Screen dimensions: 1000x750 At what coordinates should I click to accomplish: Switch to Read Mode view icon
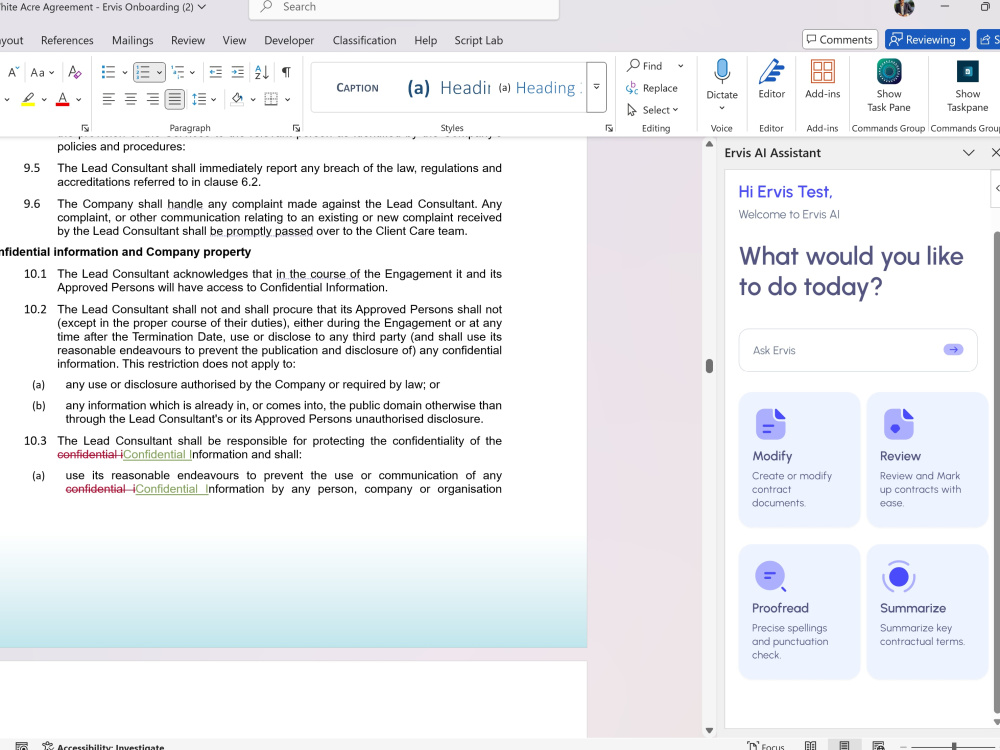tap(810, 746)
